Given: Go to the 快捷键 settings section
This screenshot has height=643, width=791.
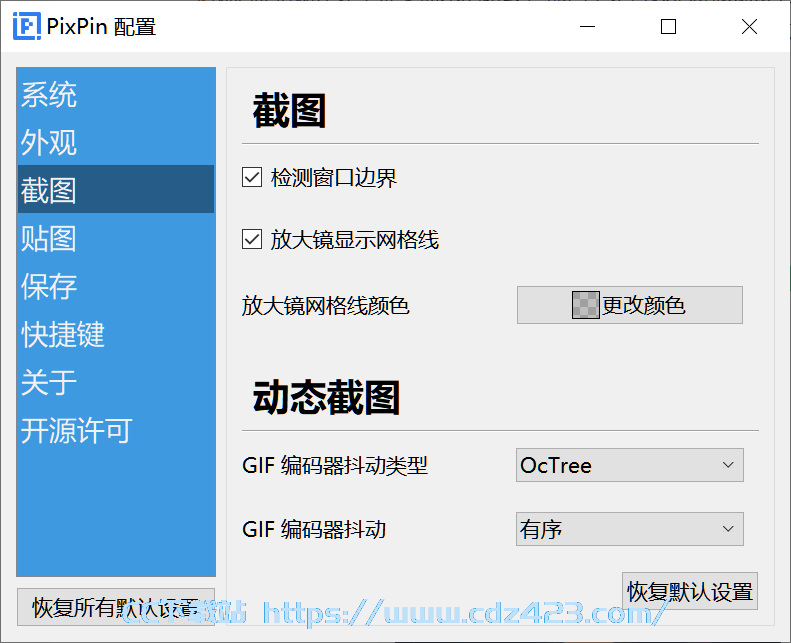Looking at the screenshot, I should coord(116,334).
